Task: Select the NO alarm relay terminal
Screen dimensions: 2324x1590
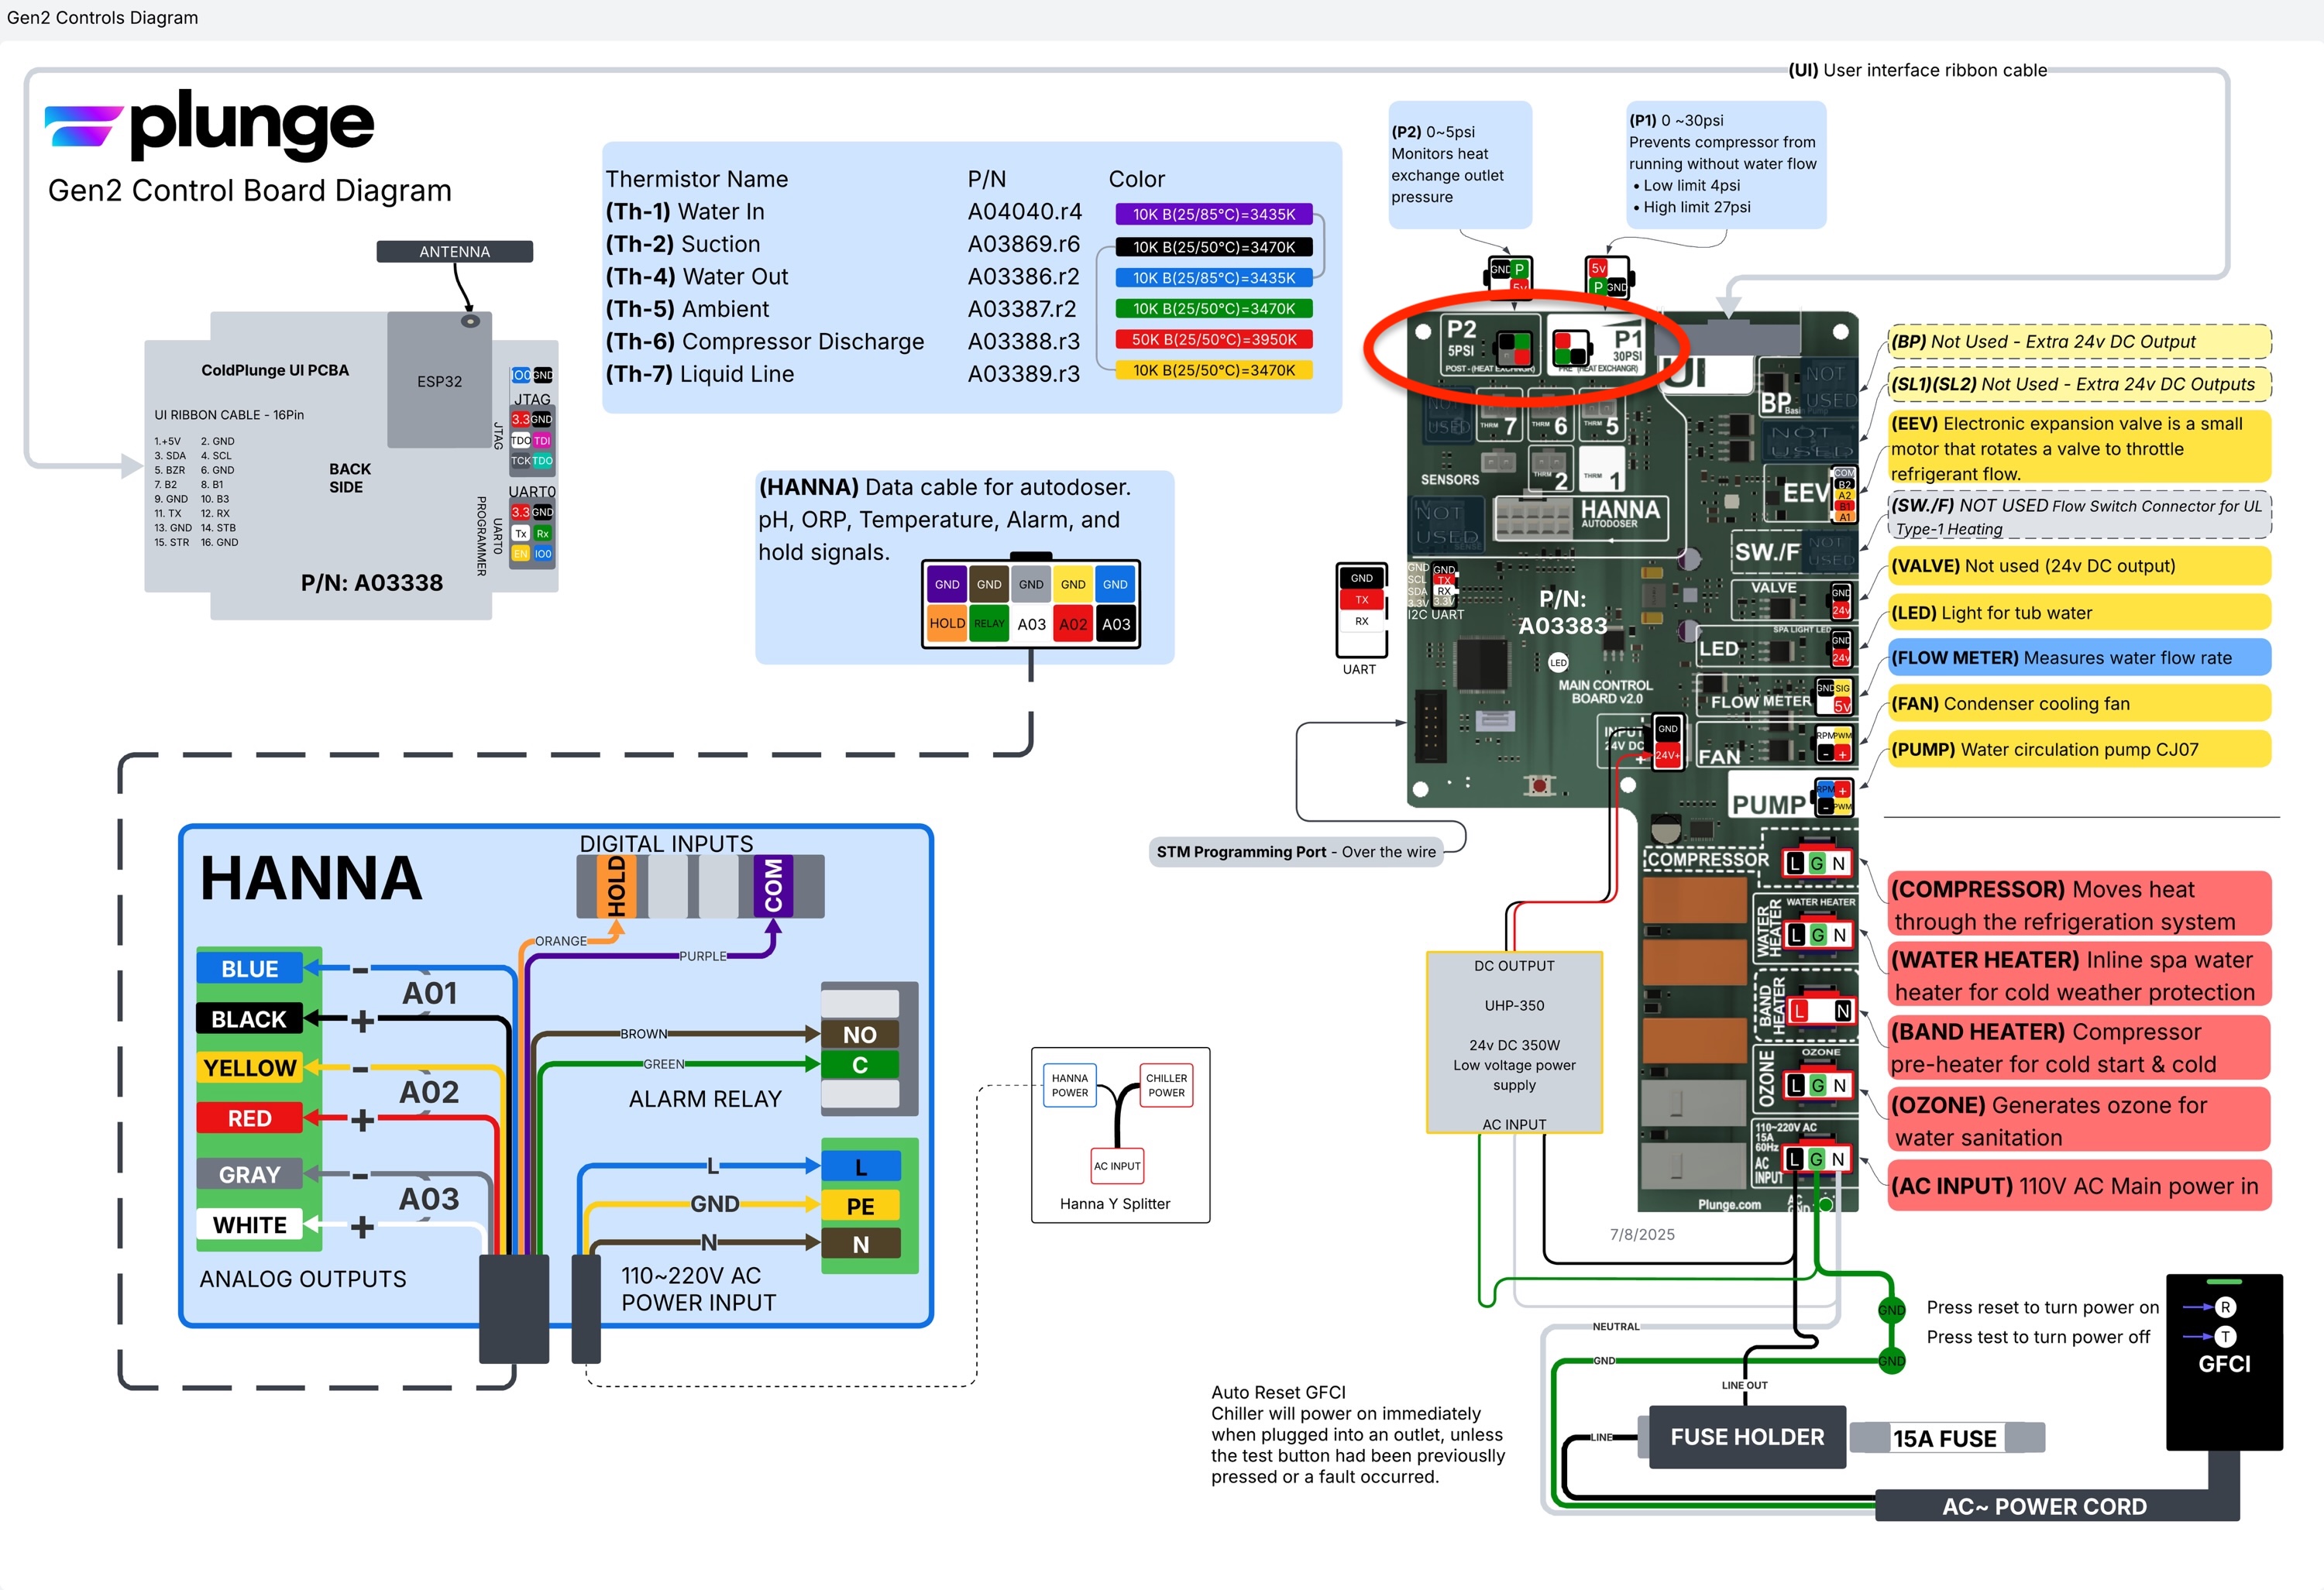Action: point(860,1035)
